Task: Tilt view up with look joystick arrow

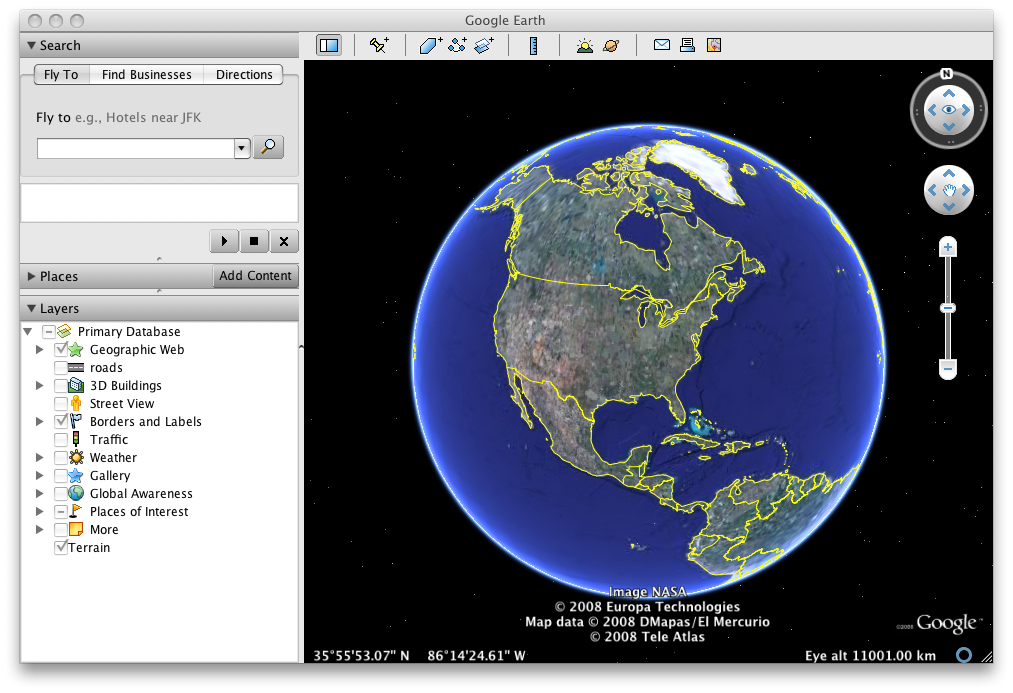Action: click(948, 94)
